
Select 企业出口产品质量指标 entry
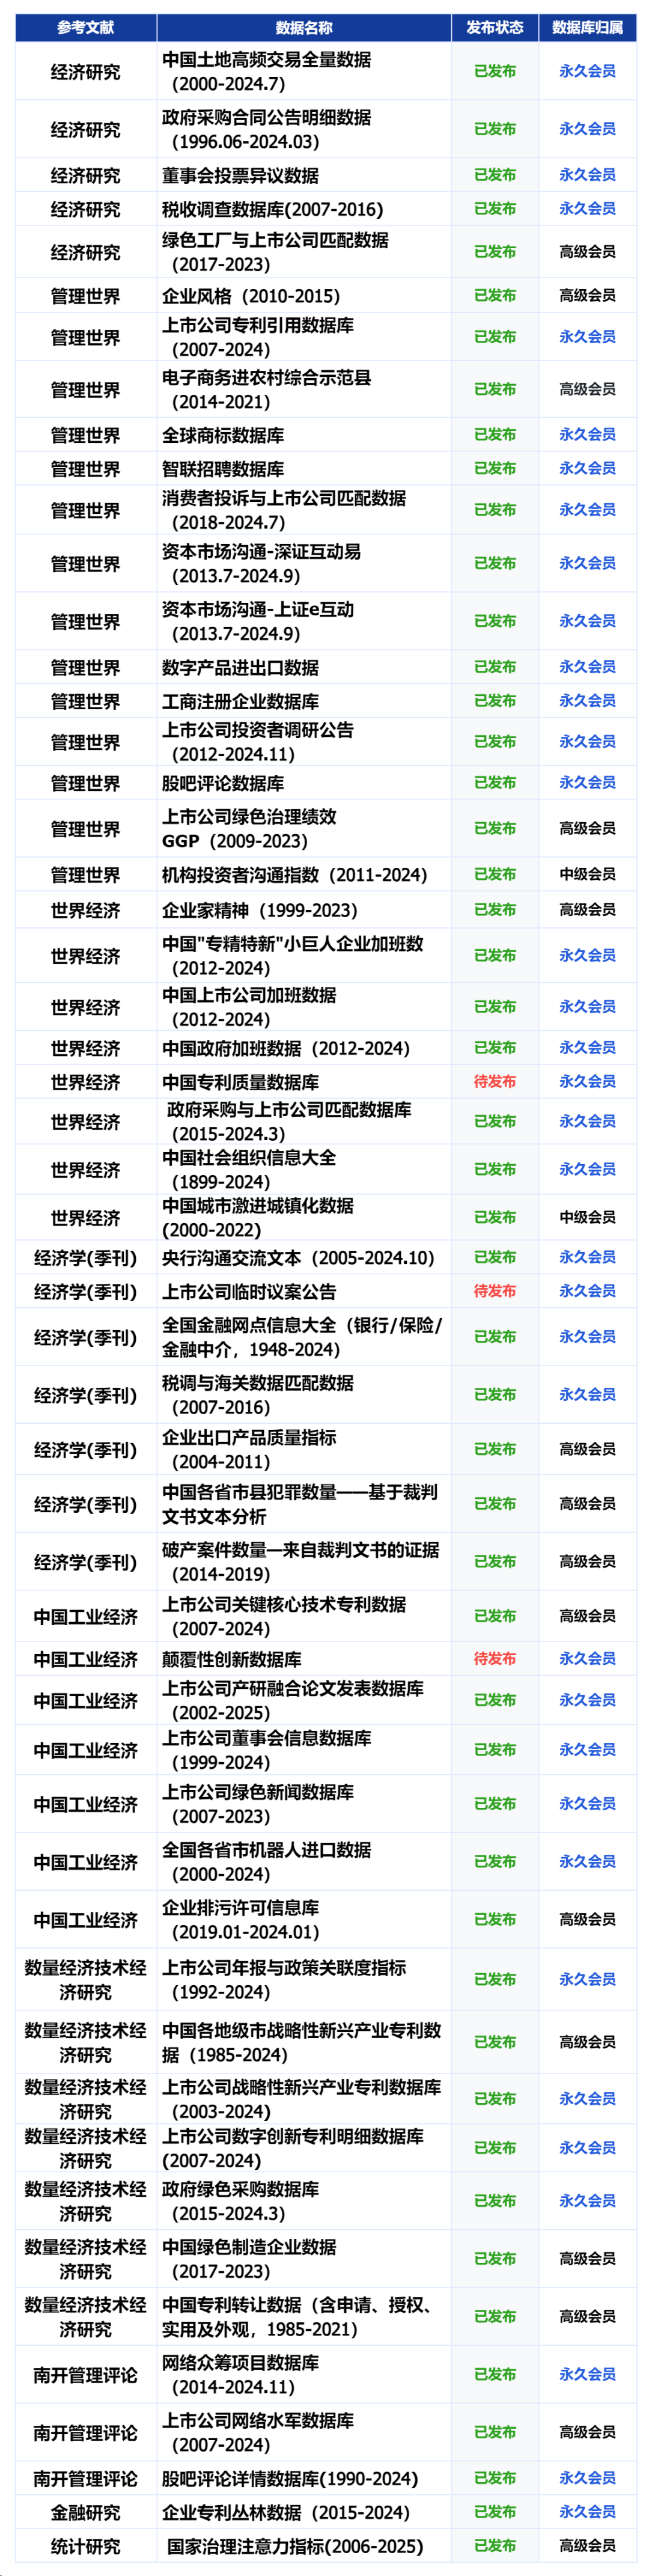coord(249,1449)
